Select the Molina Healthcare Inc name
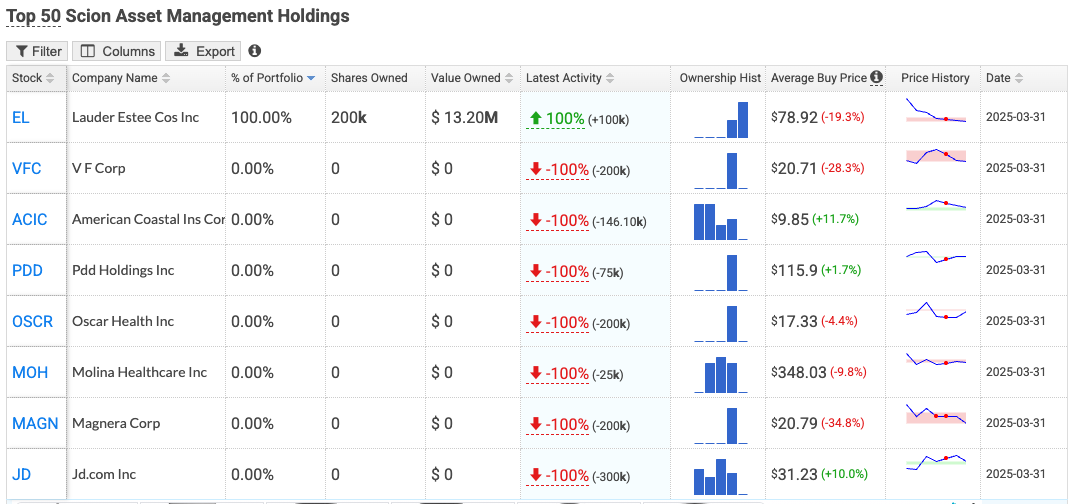 140,372
